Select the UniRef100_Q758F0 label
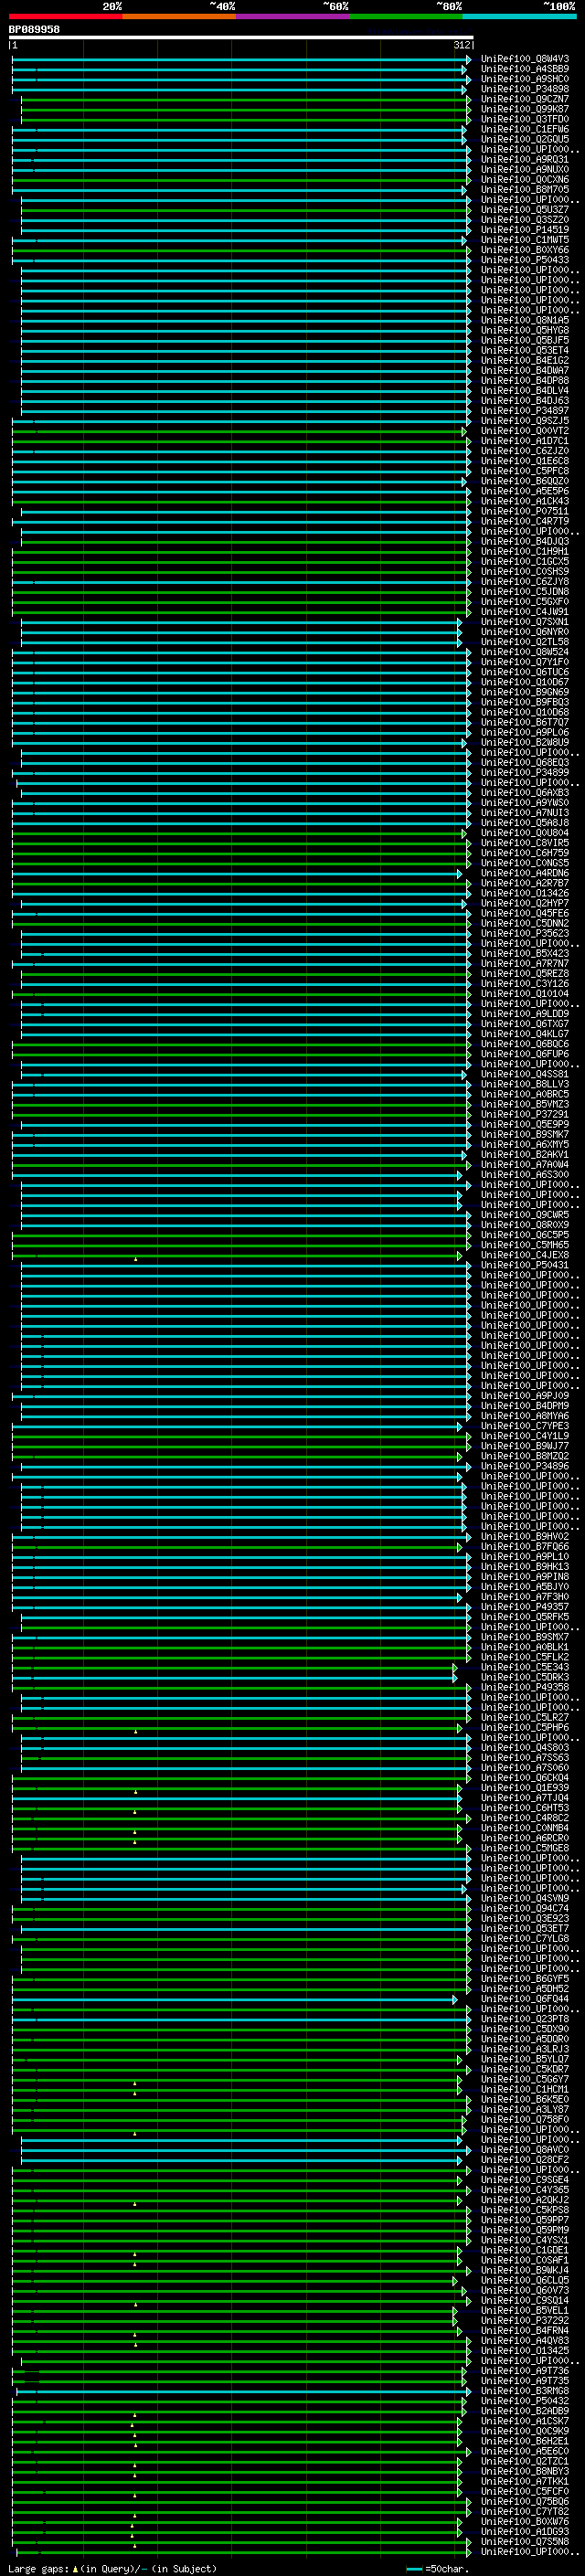This screenshot has width=585, height=2576. 525,2119
